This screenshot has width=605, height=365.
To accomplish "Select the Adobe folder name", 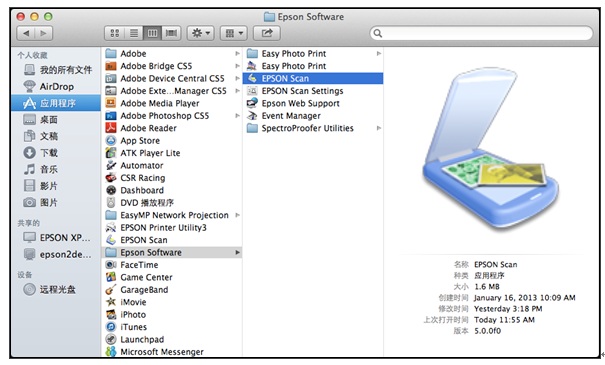I will coord(133,54).
